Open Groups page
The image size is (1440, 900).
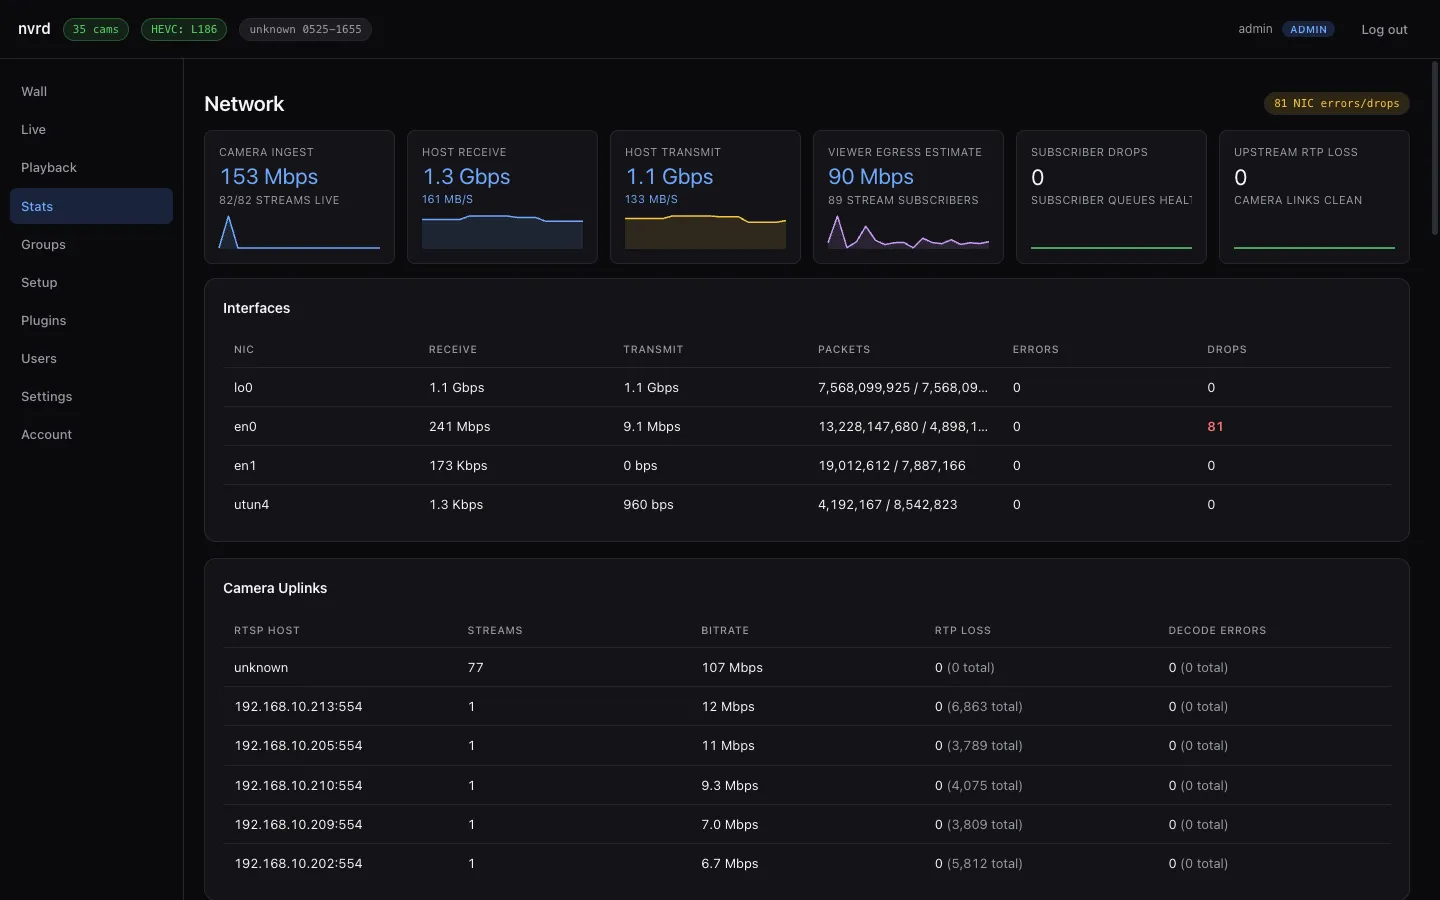[91, 244]
